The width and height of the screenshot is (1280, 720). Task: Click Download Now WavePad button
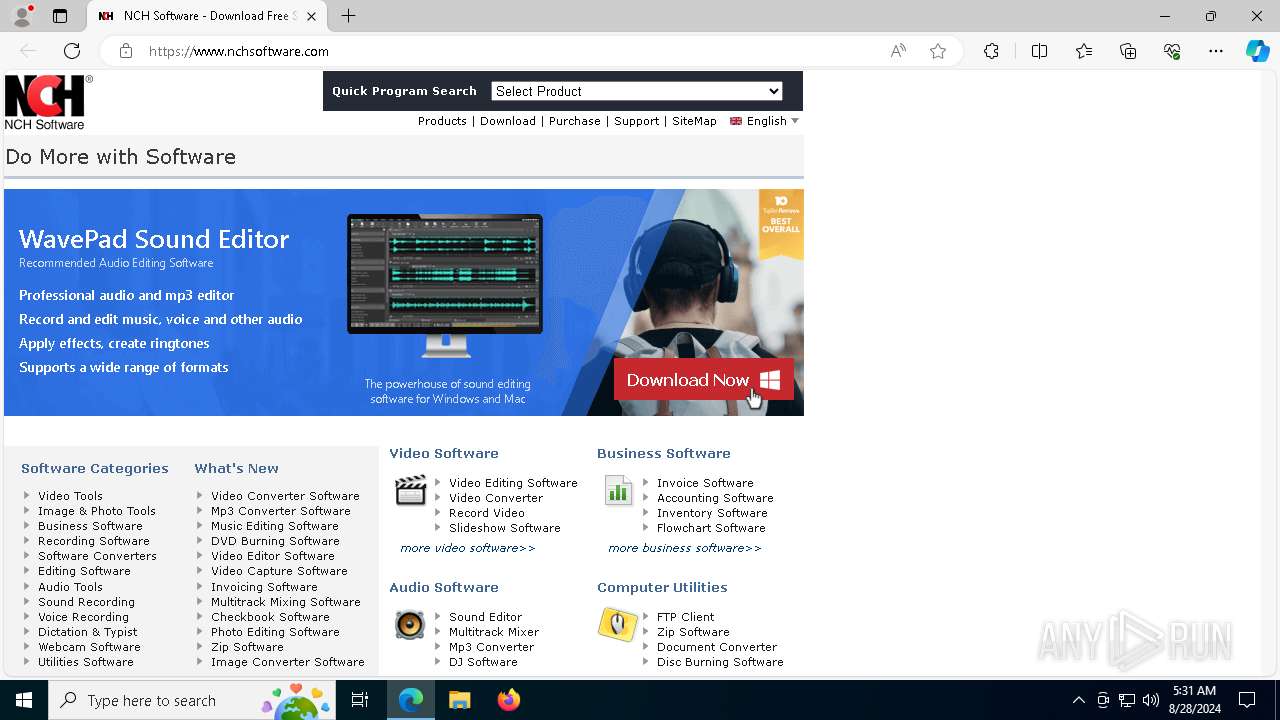(x=703, y=380)
